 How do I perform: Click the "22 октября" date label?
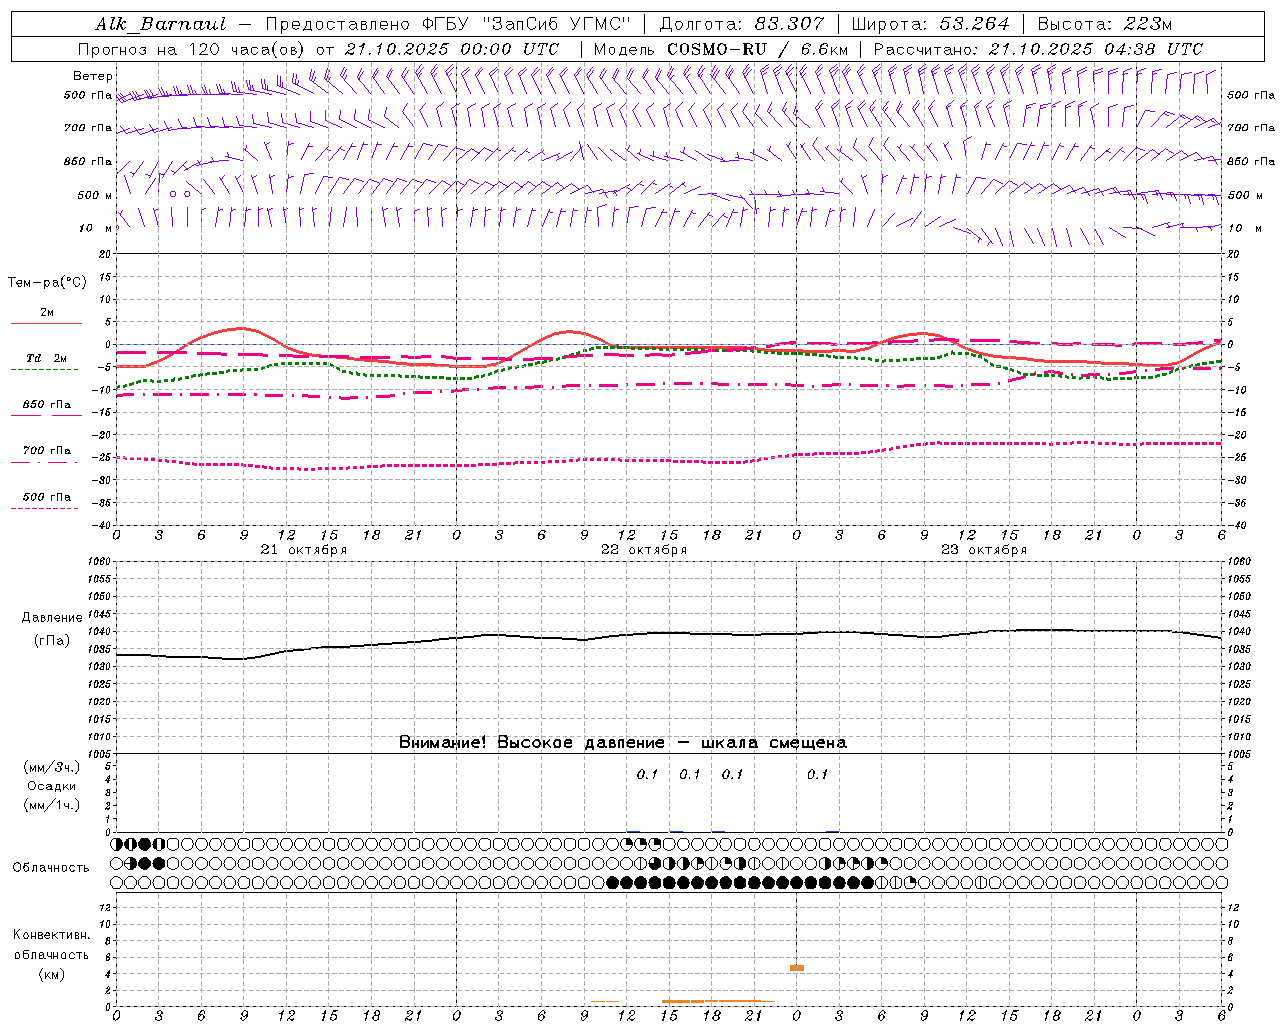pos(644,550)
